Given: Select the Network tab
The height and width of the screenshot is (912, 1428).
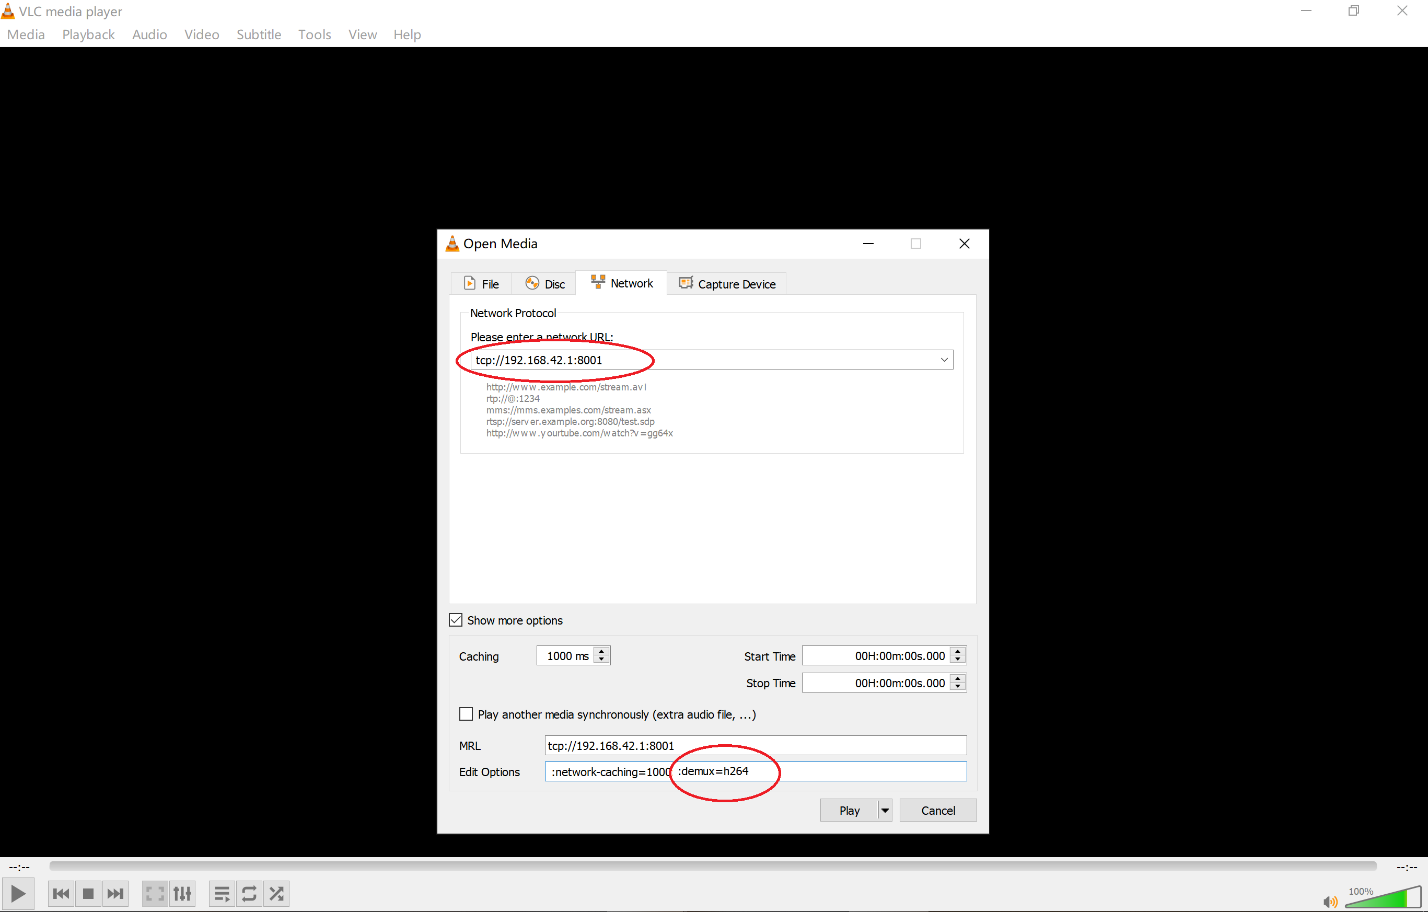Looking at the screenshot, I should click(621, 283).
